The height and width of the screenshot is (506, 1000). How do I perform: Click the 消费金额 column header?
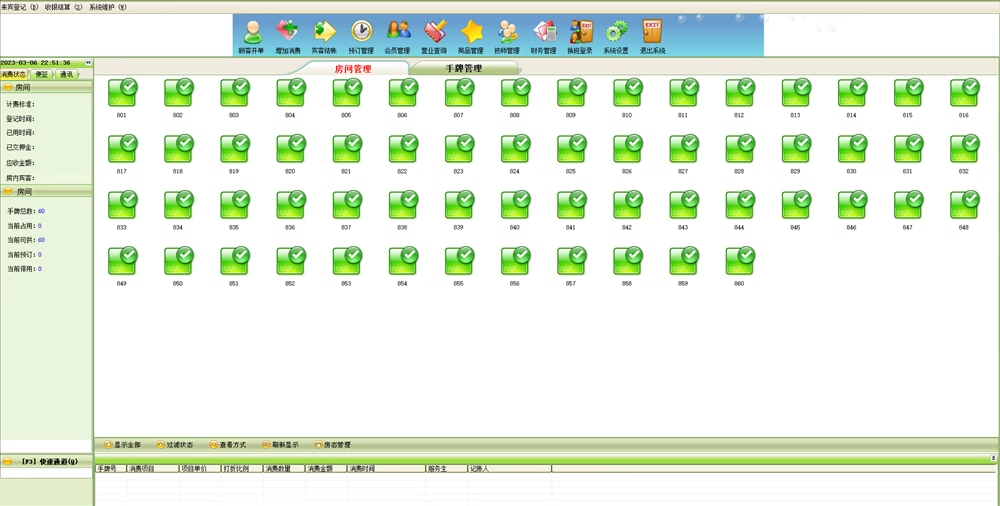(326, 468)
